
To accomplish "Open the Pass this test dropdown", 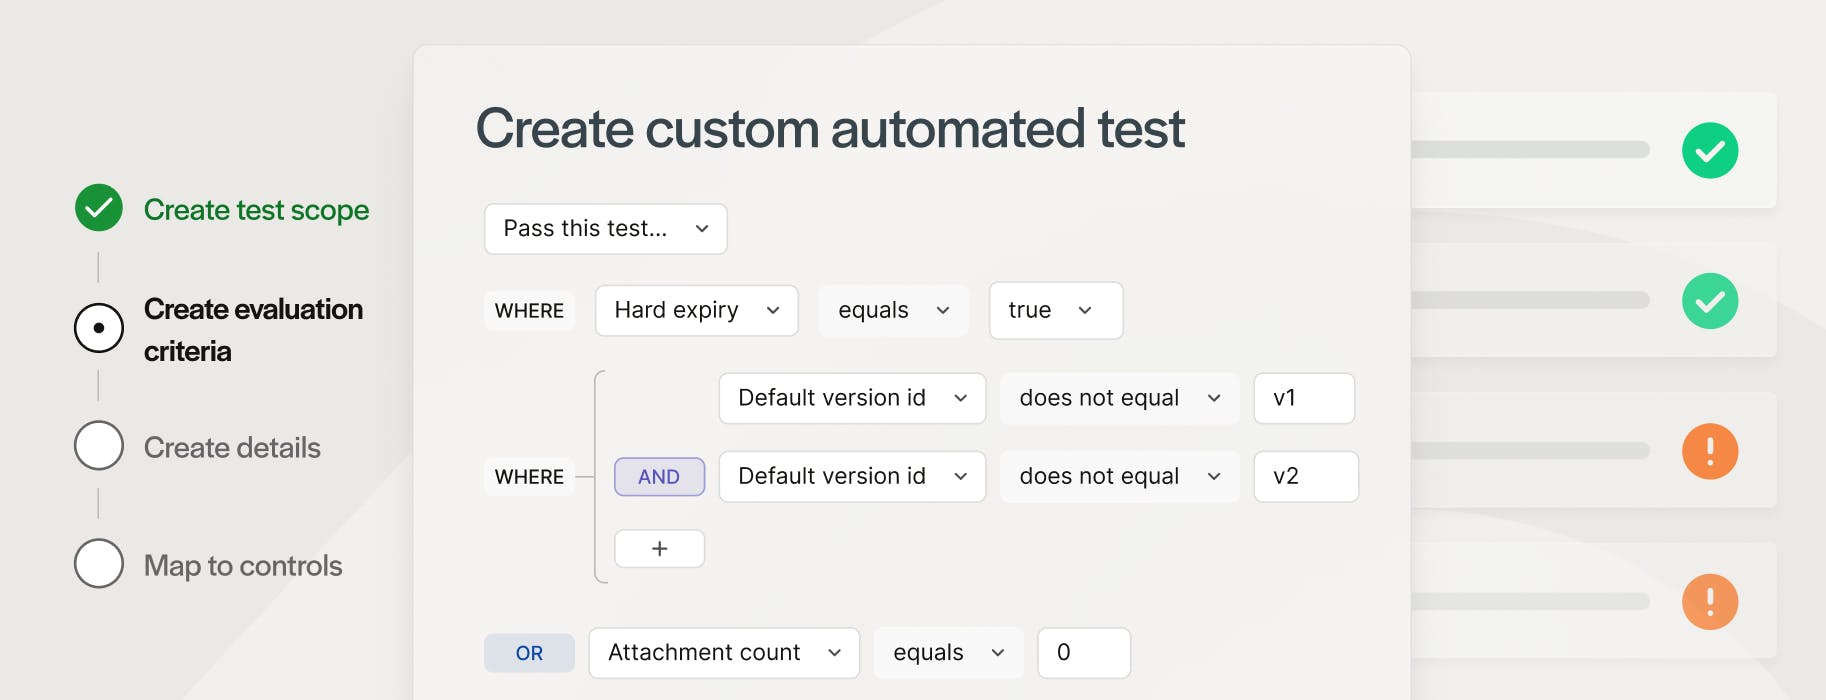I will coord(605,229).
